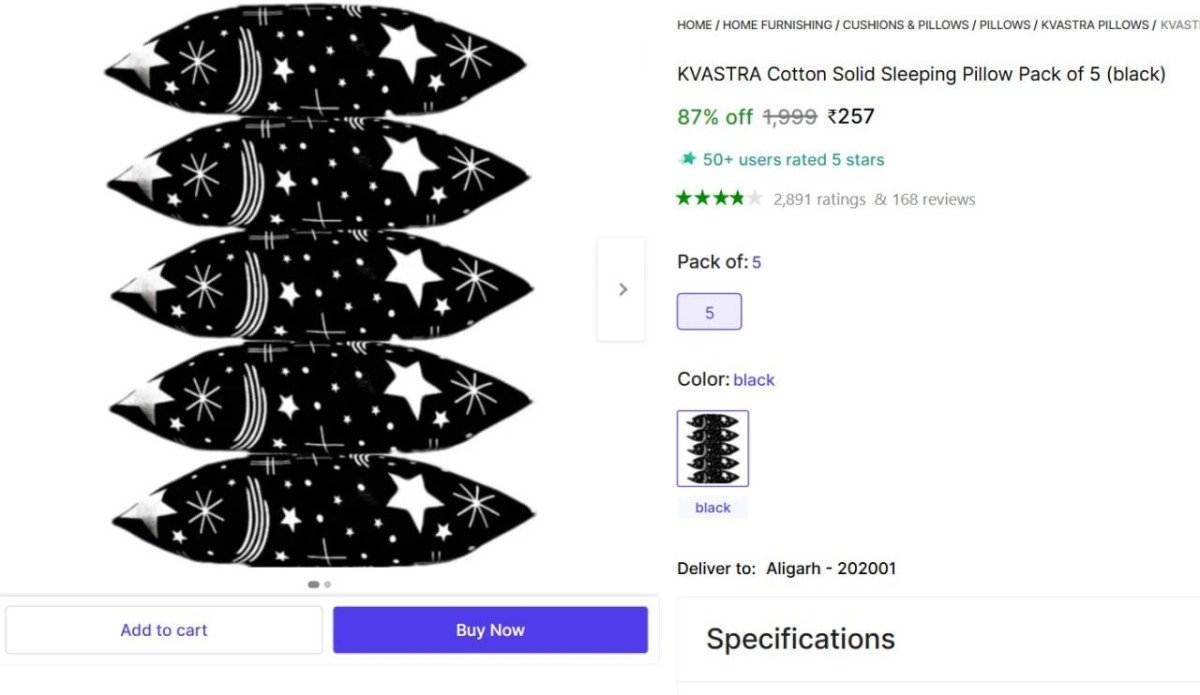Click the black pillow swatch thumbnail
Viewport: 1200px width, 695px height.
pos(711,448)
